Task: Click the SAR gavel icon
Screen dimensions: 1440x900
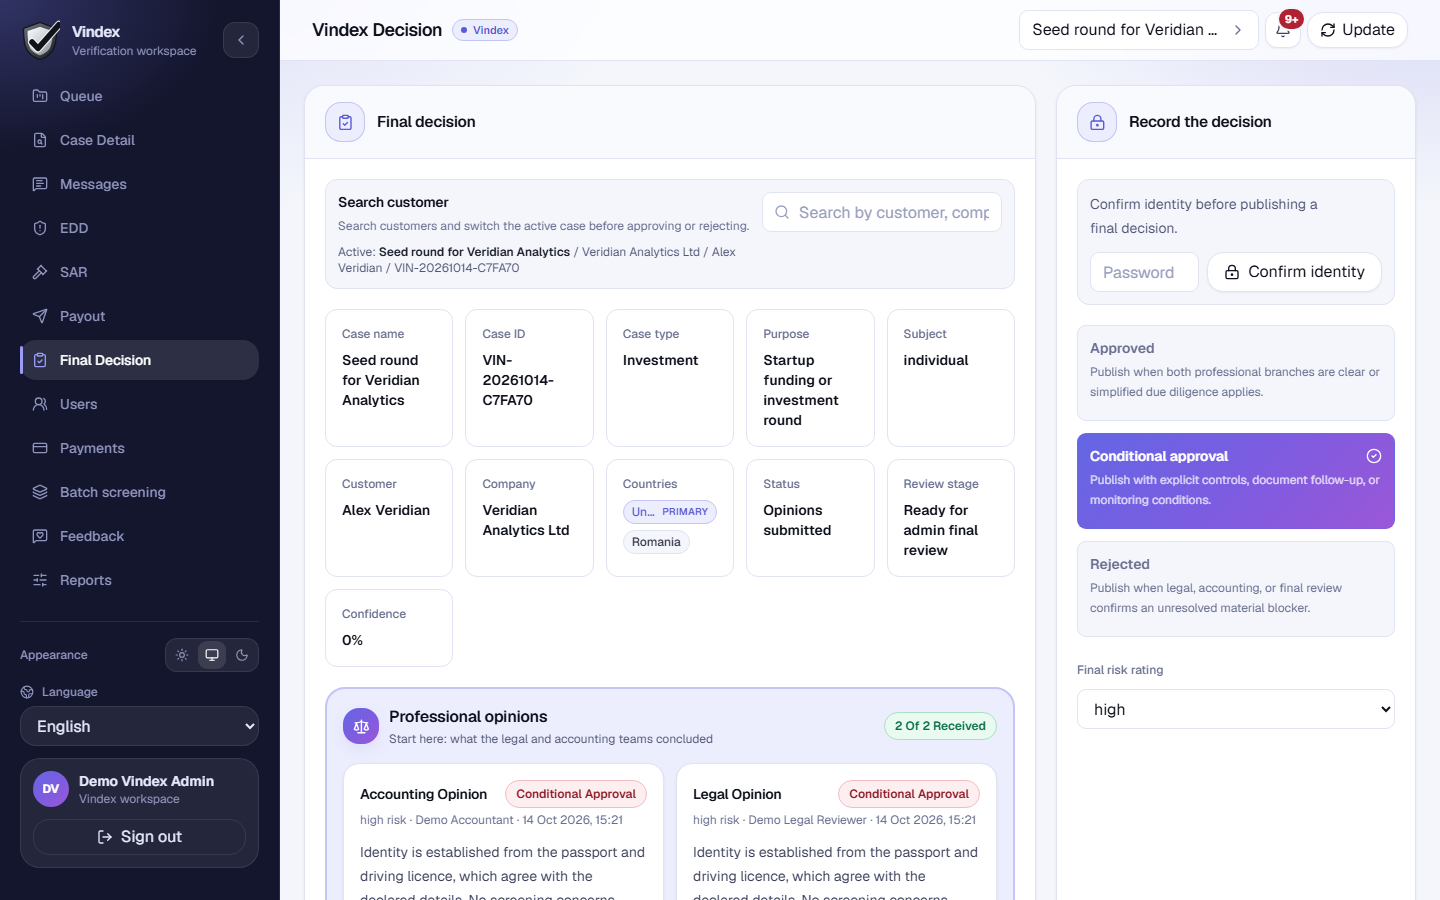Action: (x=40, y=272)
